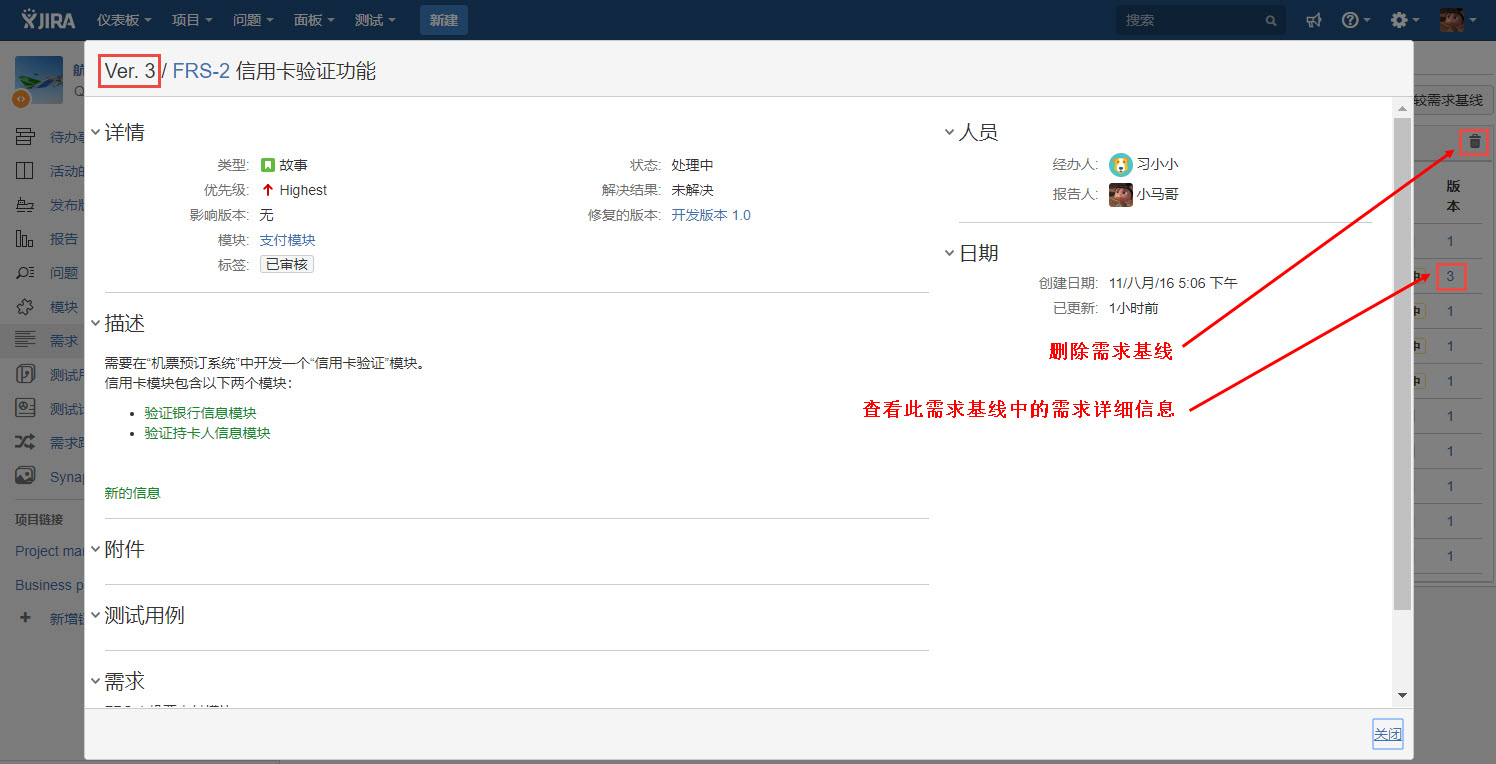Image resolution: width=1496 pixels, height=764 pixels.
Task: Open the 报告 reports sidebar icon
Action: [x=25, y=239]
